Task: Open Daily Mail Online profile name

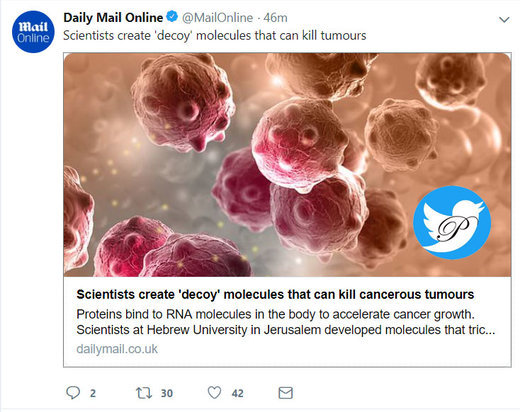Action: coord(113,17)
